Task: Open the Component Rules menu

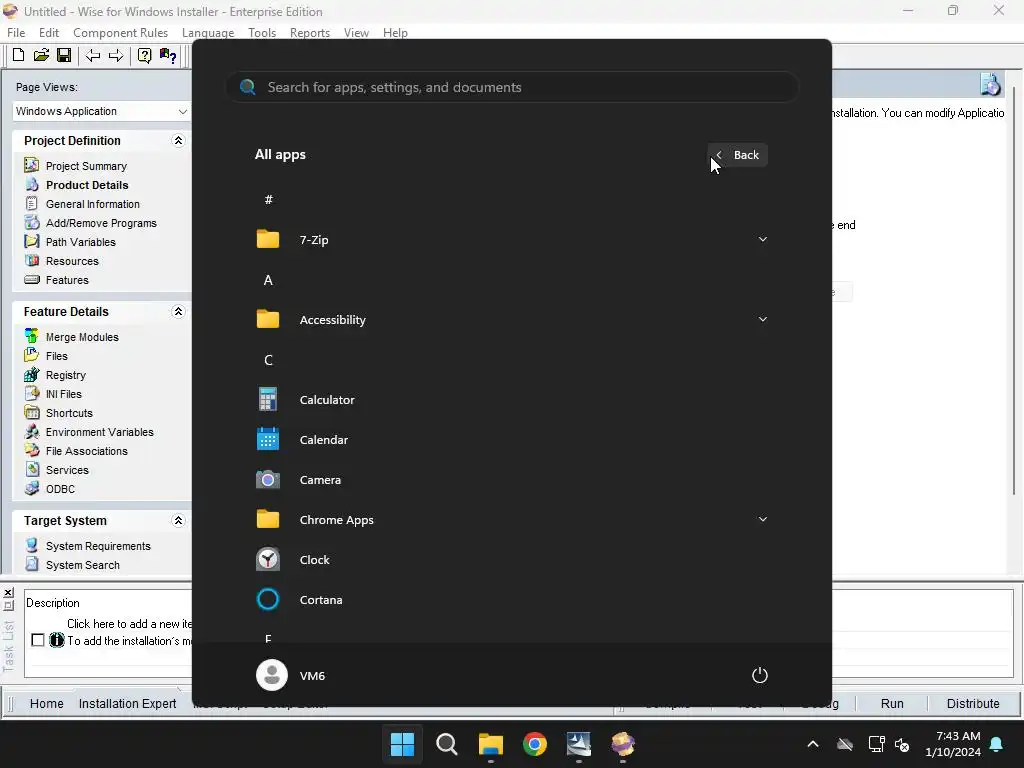Action: click(120, 33)
